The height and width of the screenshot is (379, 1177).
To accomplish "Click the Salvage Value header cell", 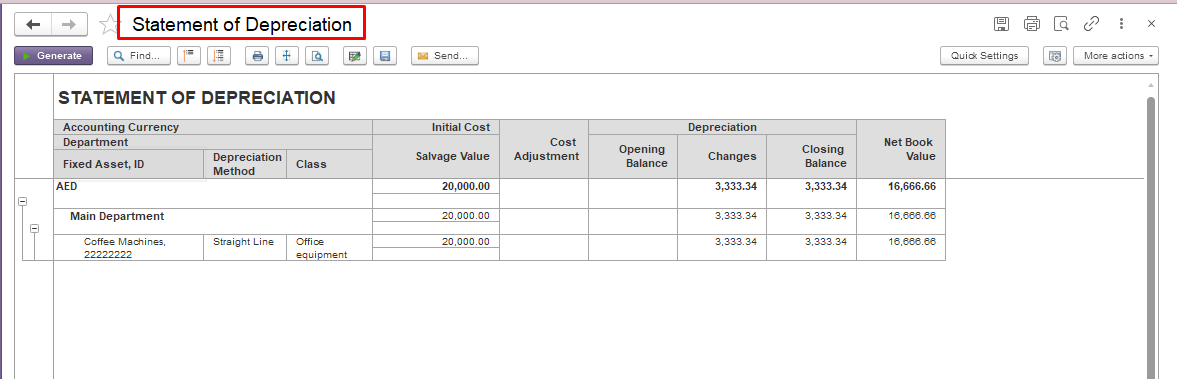I will point(436,156).
